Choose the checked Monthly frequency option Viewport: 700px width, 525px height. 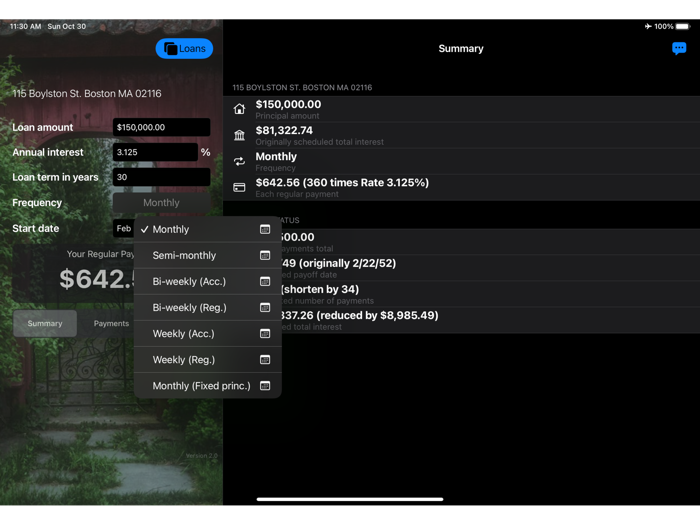pyautogui.click(x=208, y=229)
